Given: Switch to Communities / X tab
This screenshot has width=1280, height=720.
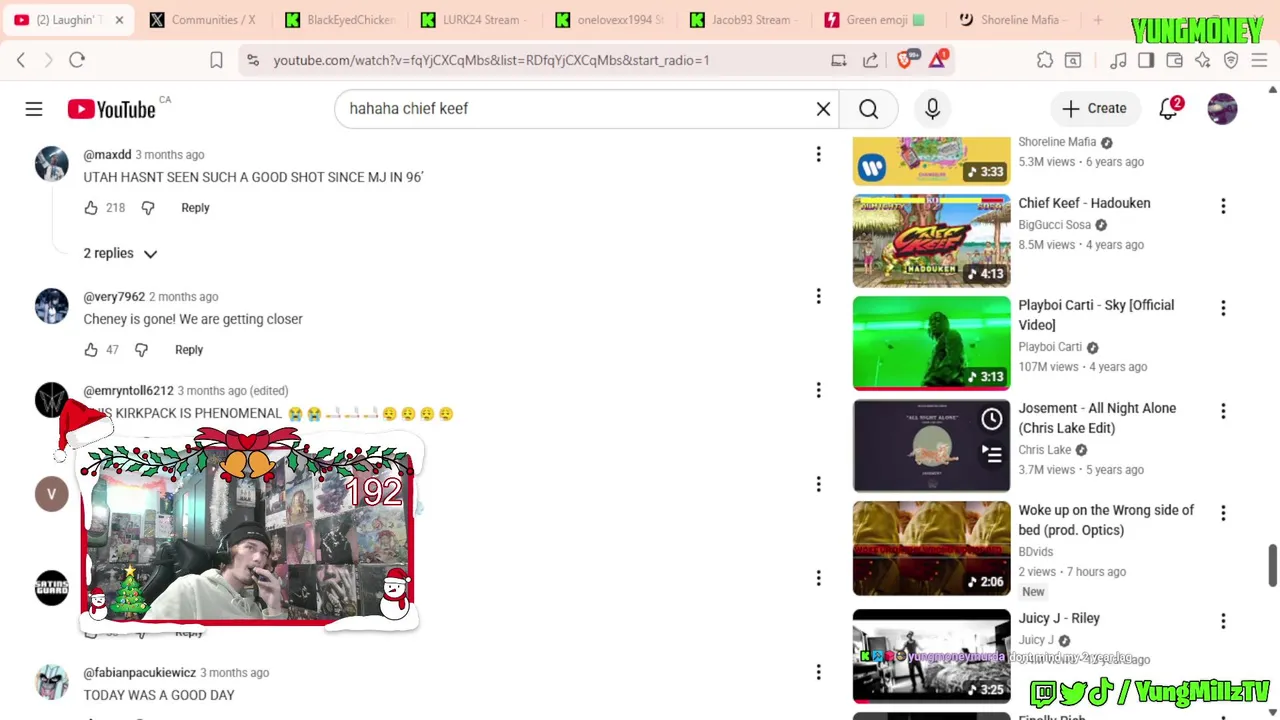Looking at the screenshot, I should tap(203, 20).
